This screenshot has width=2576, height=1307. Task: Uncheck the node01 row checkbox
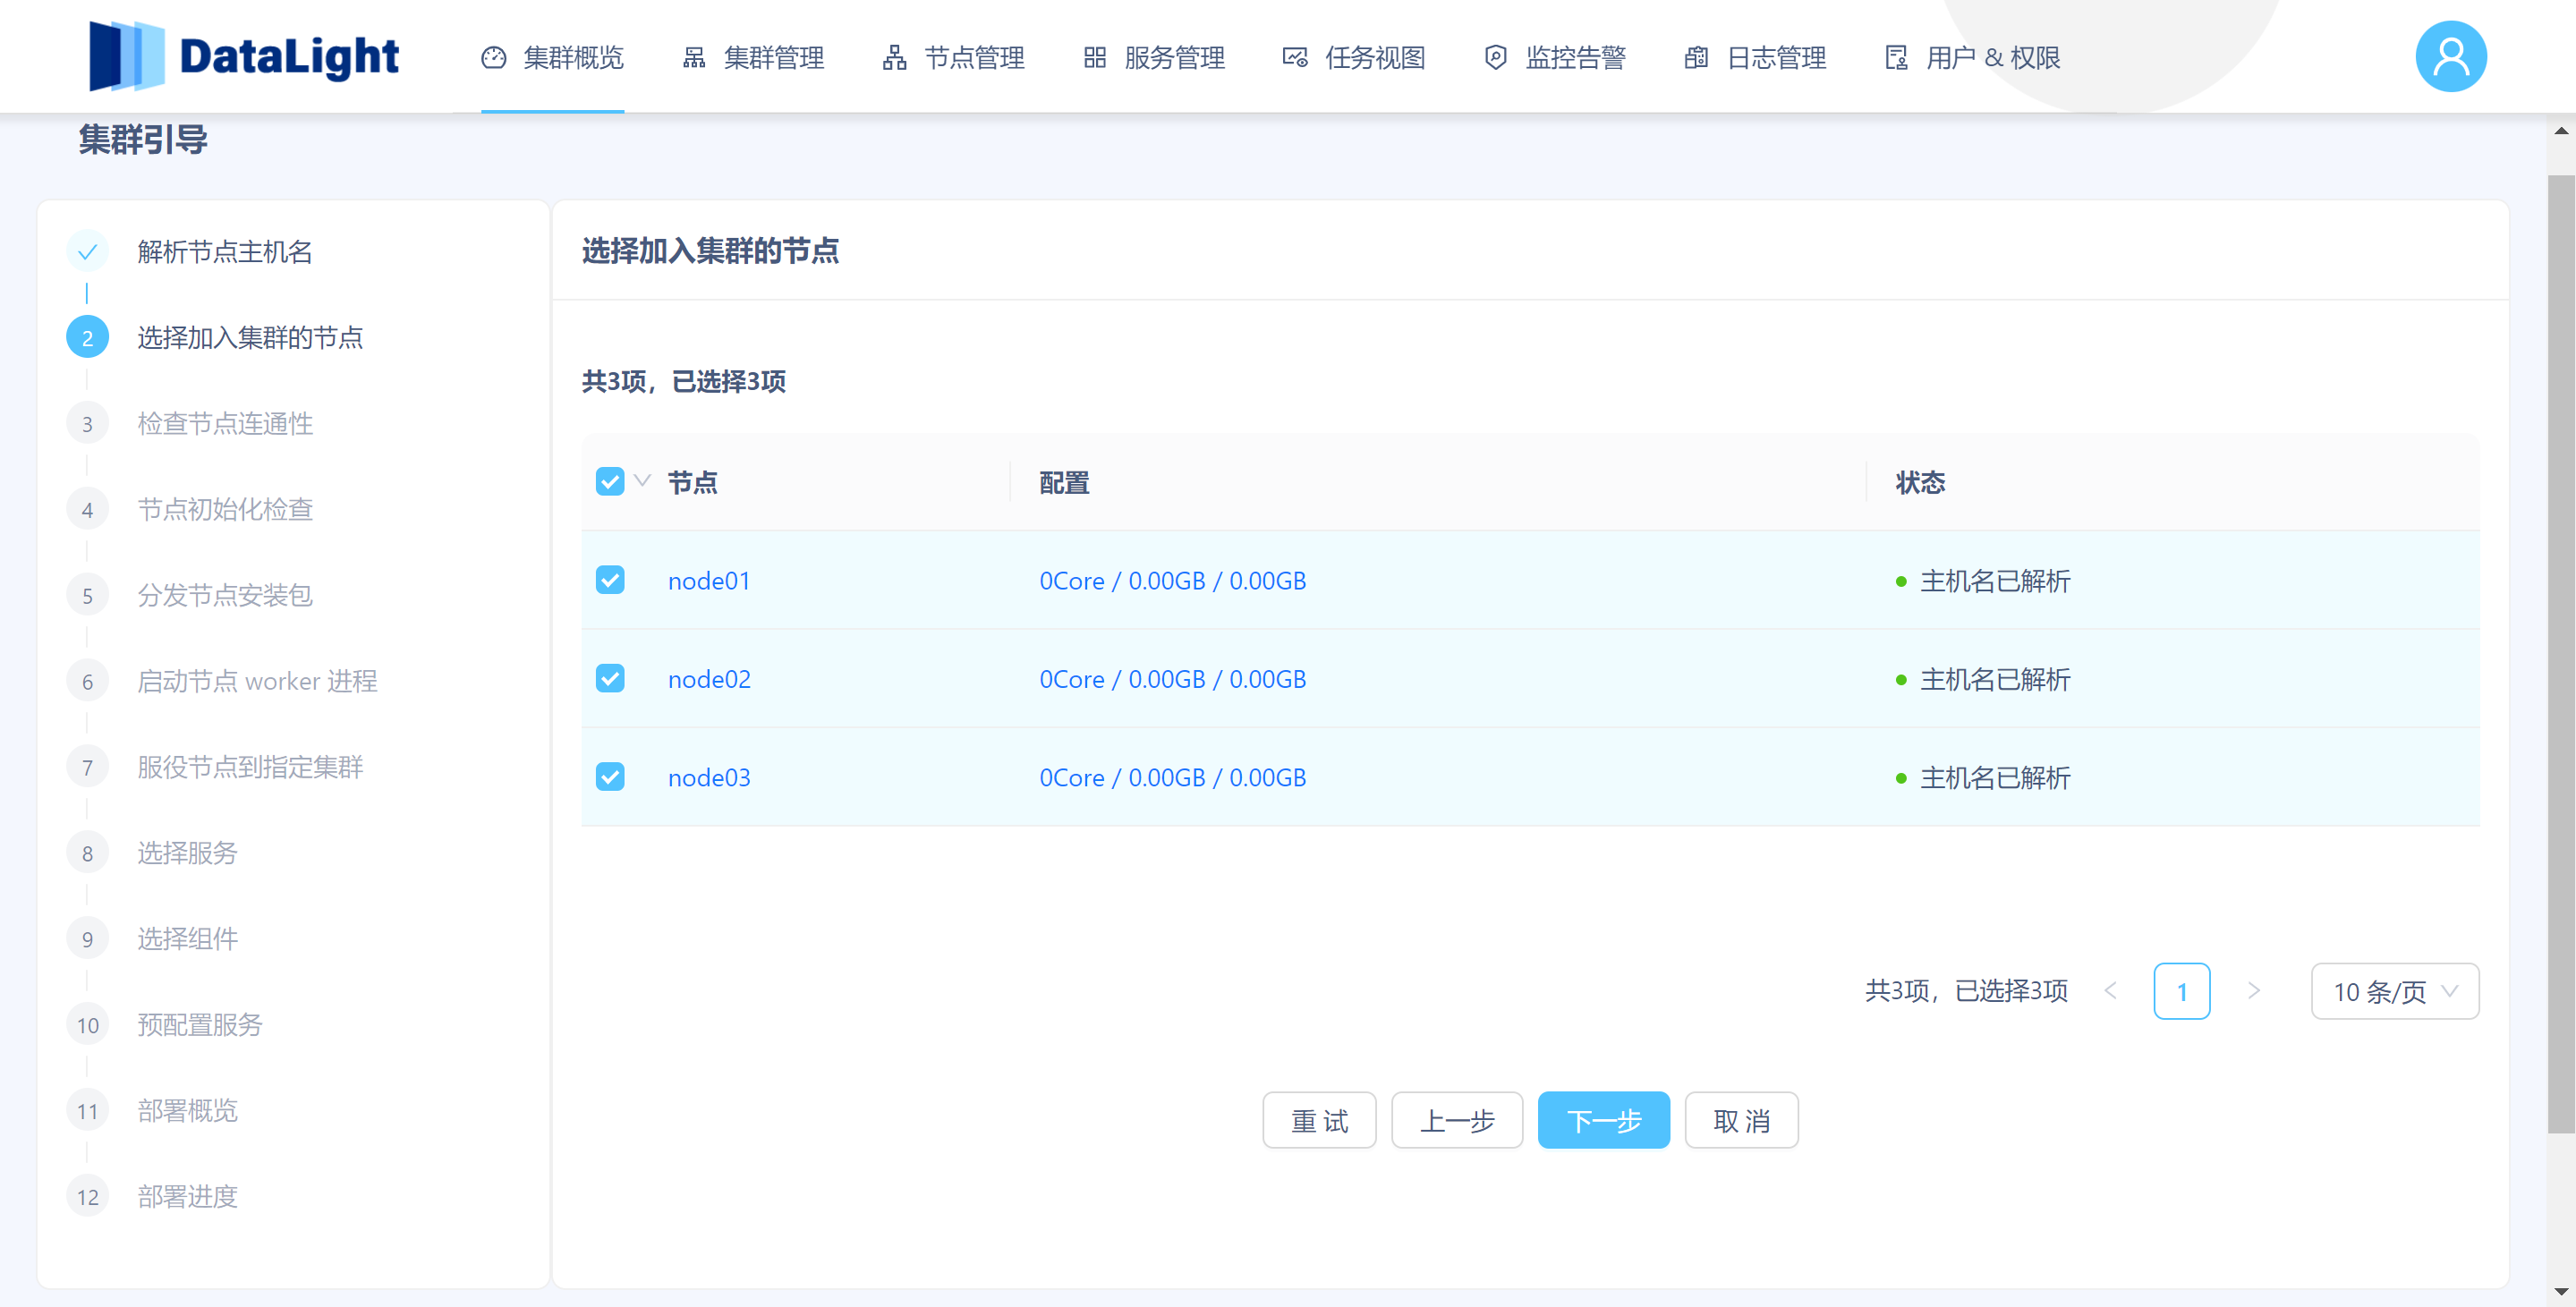pyautogui.click(x=610, y=580)
